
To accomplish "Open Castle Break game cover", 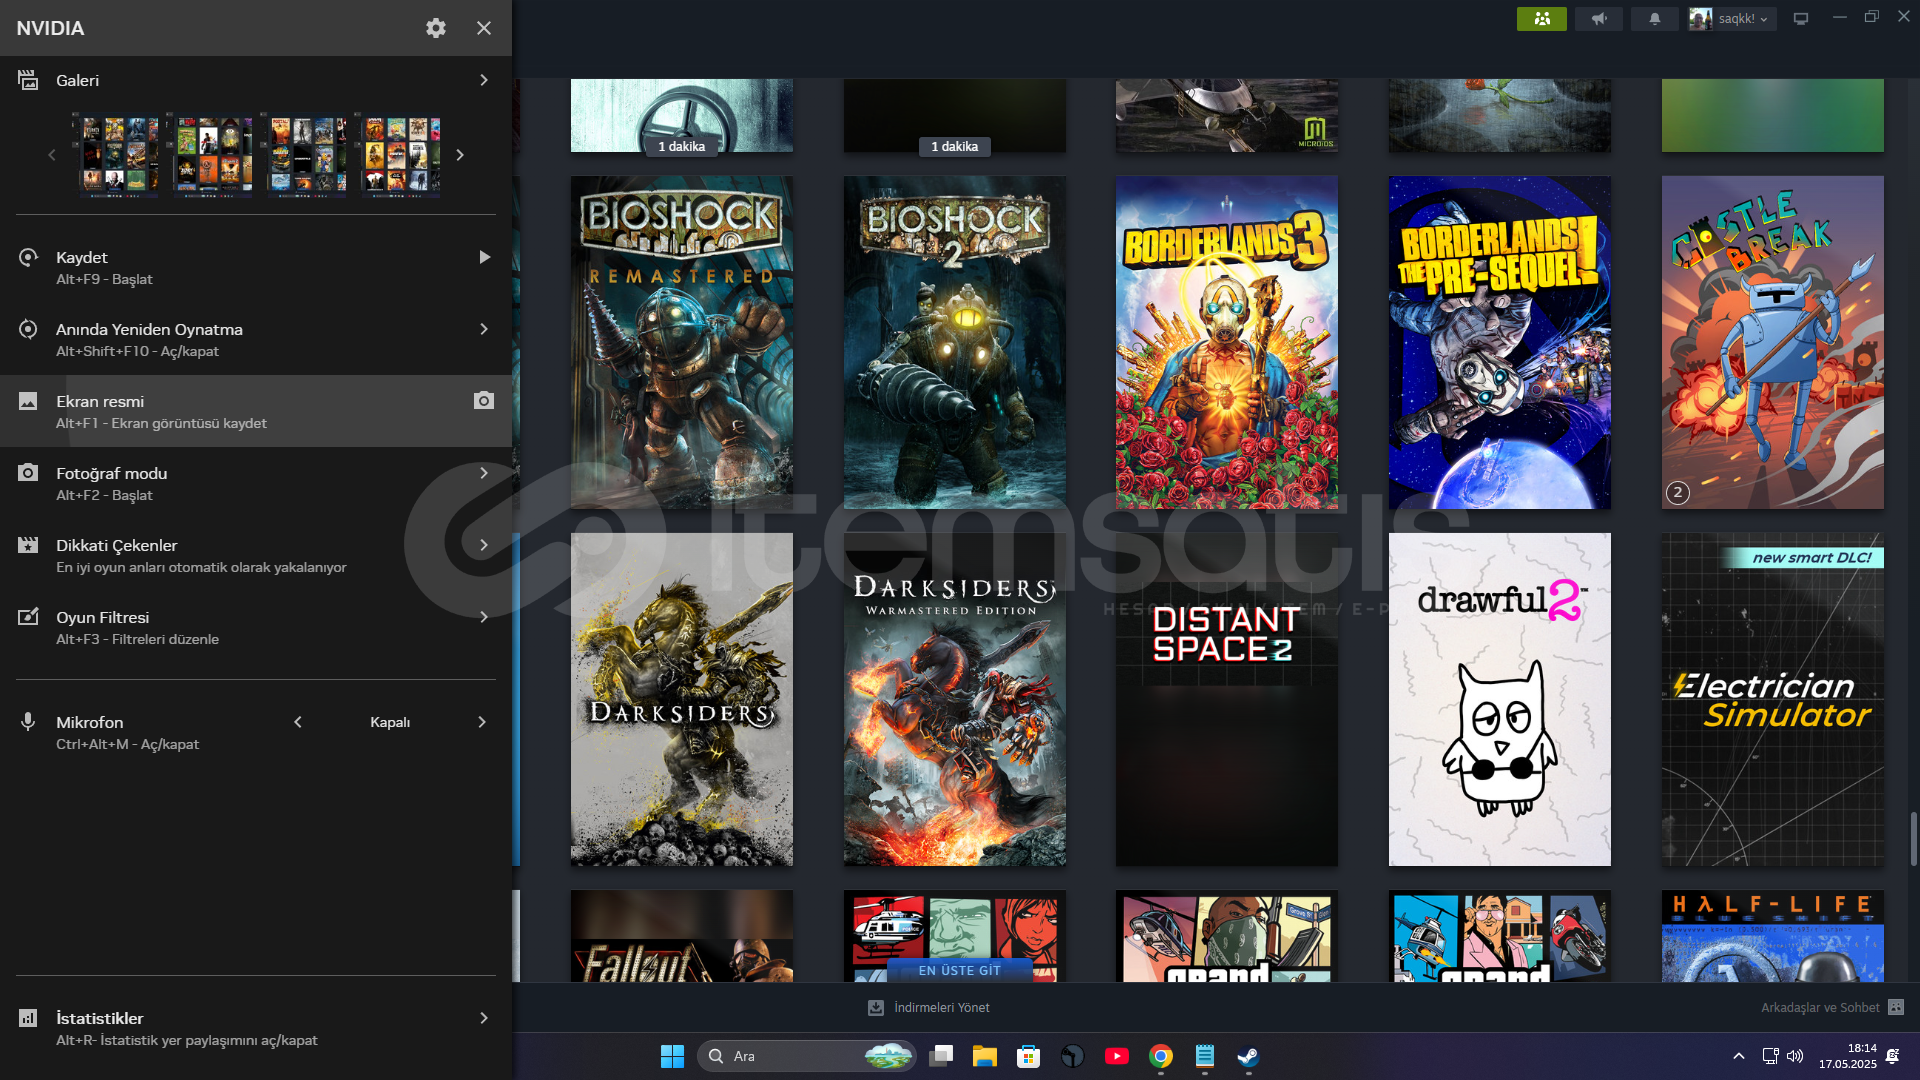I will coord(1773,343).
